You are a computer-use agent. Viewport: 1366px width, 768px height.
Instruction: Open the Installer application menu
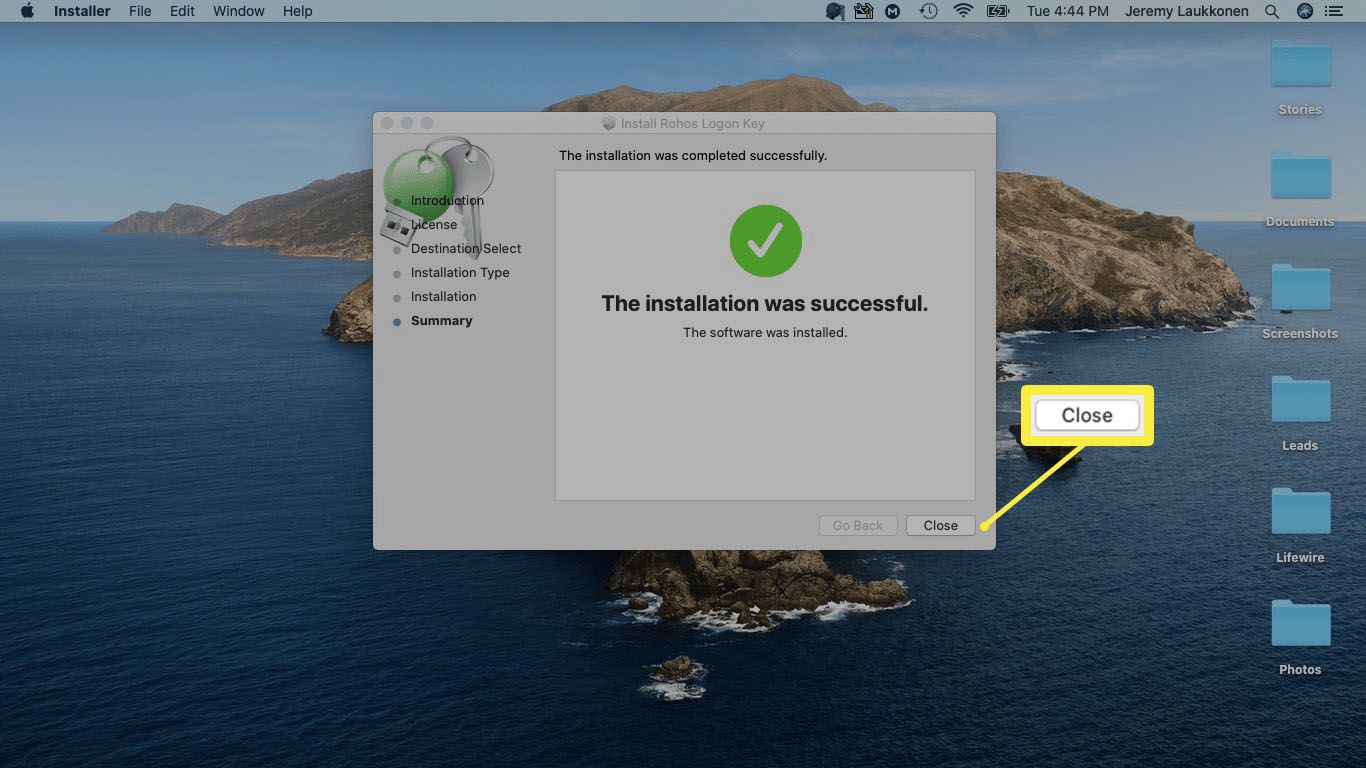pos(82,11)
